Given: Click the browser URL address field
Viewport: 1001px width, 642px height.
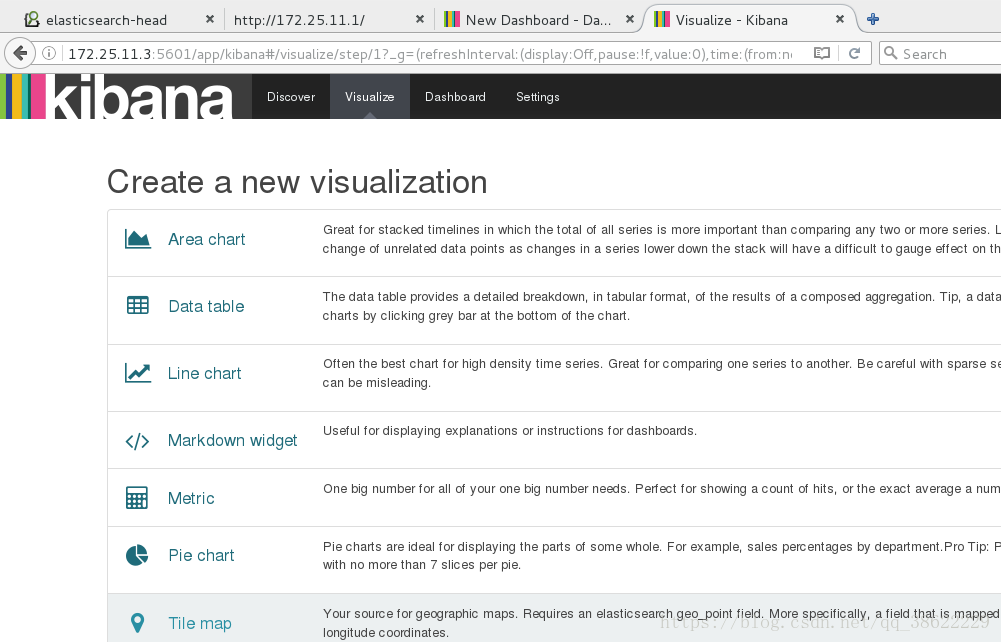Looking at the screenshot, I should [428, 54].
